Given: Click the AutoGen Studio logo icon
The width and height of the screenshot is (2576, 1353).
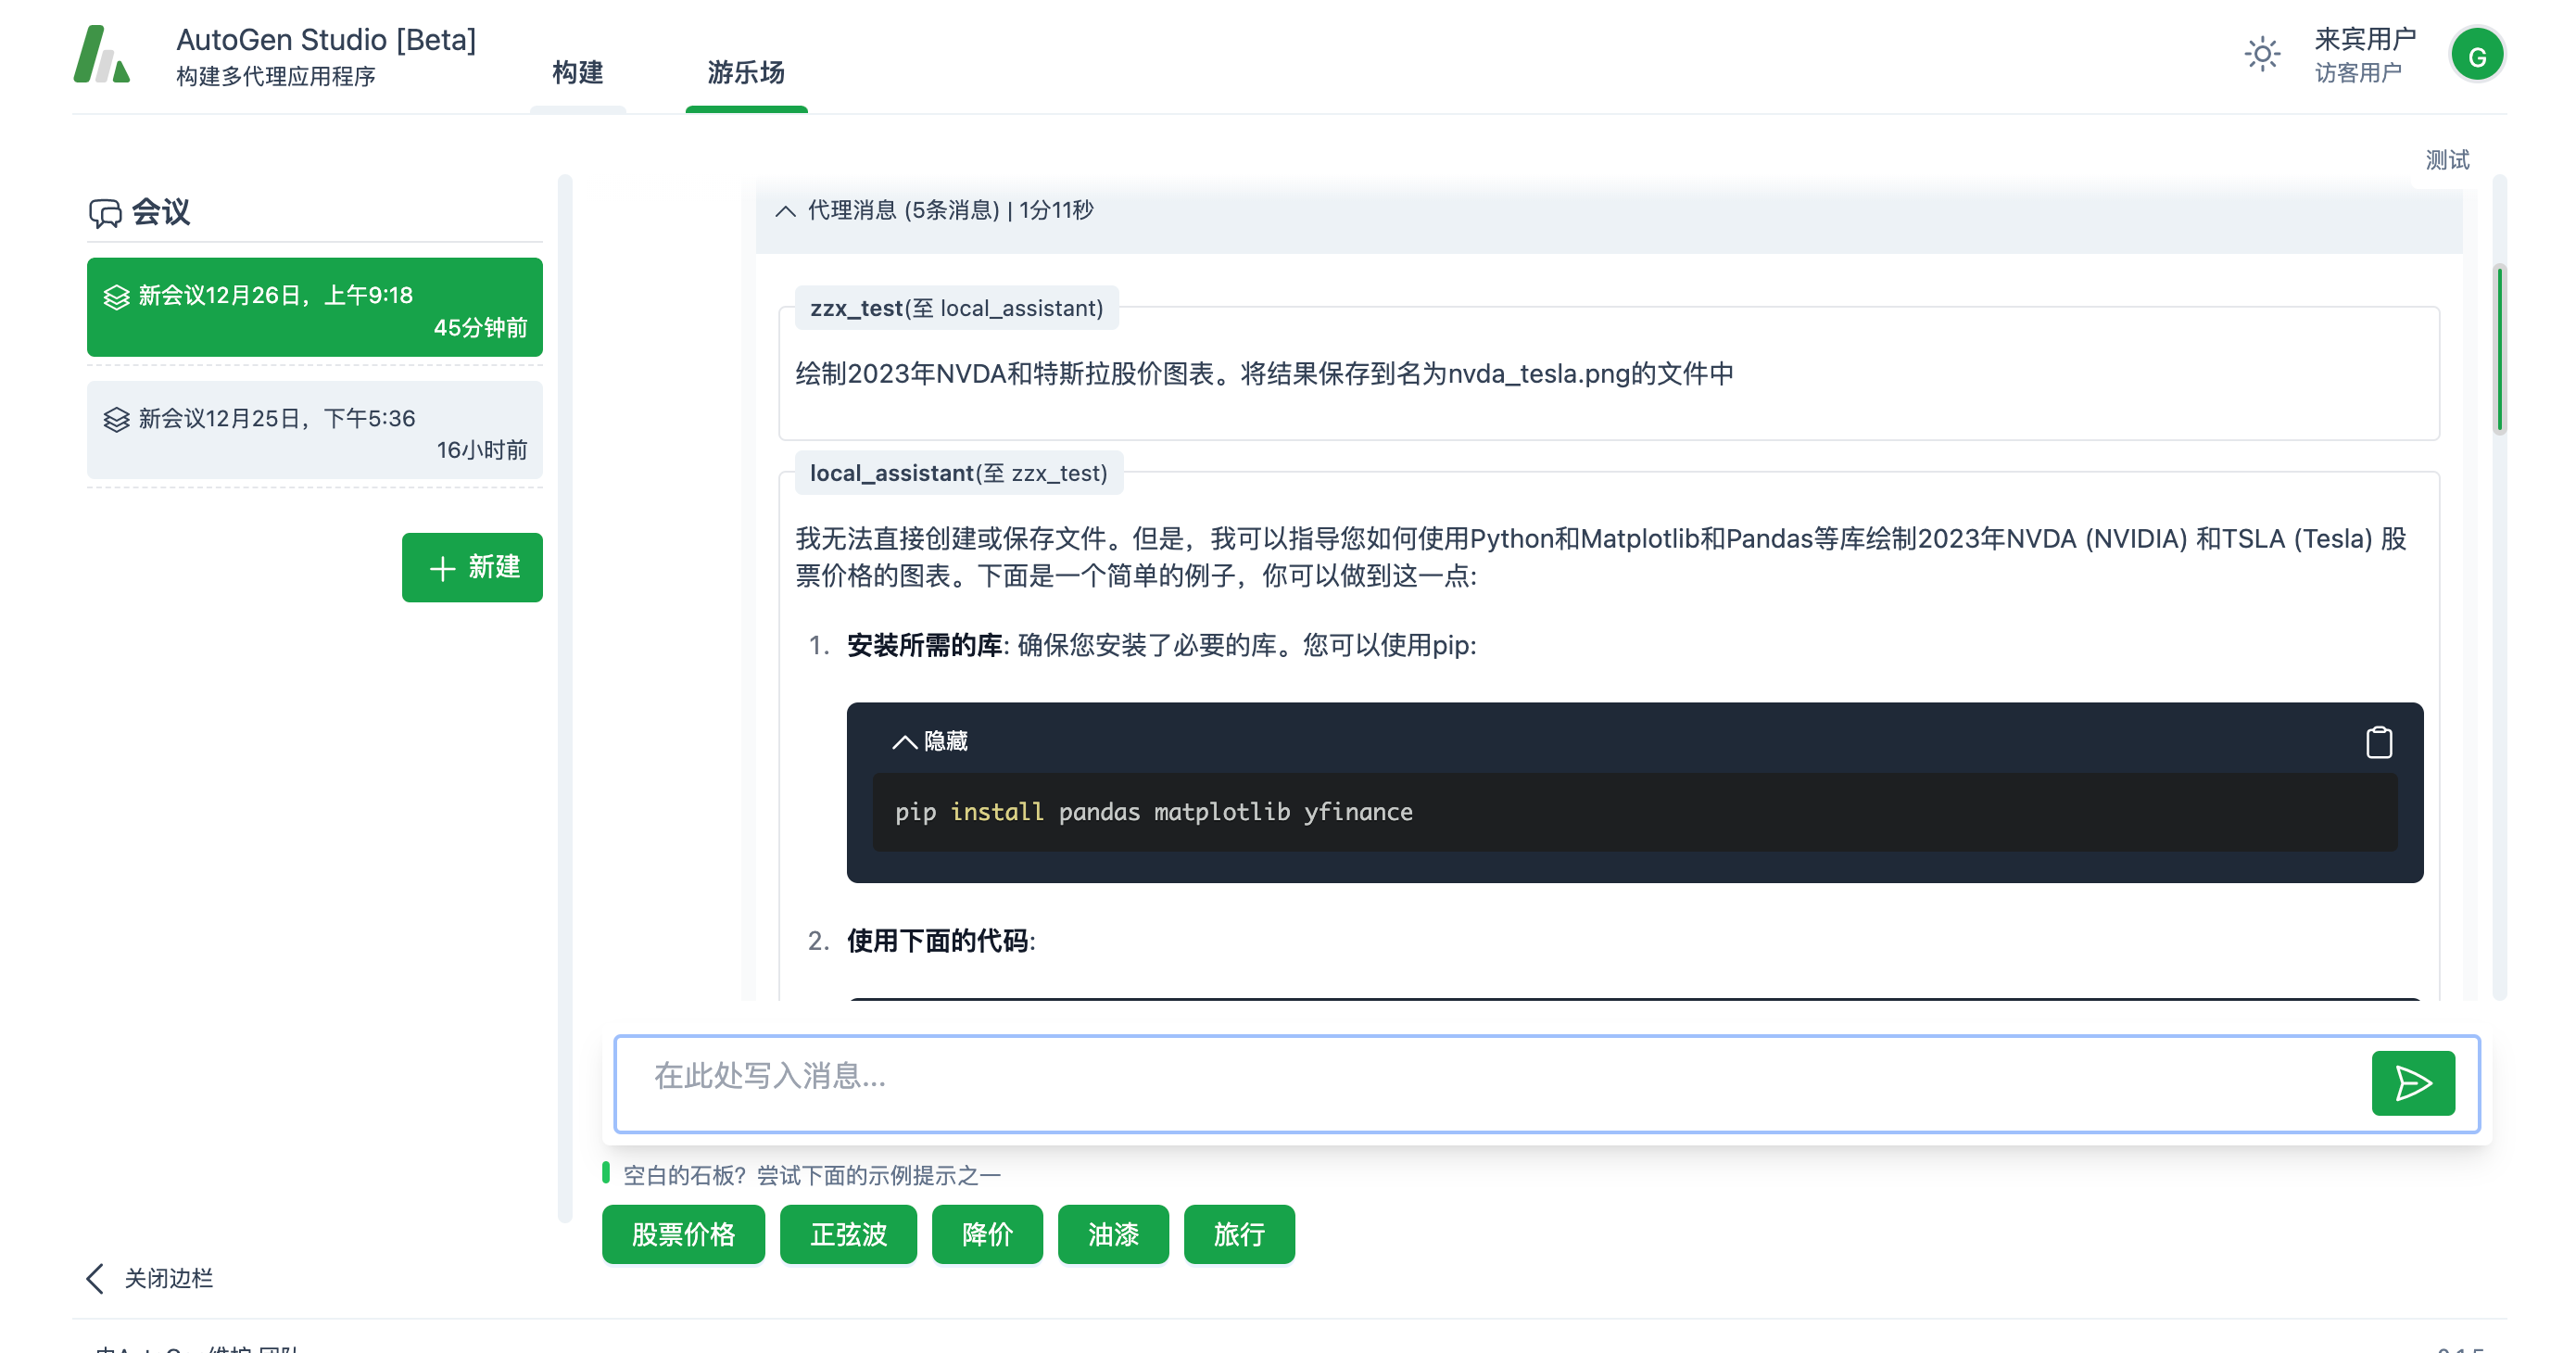Looking at the screenshot, I should point(101,55).
